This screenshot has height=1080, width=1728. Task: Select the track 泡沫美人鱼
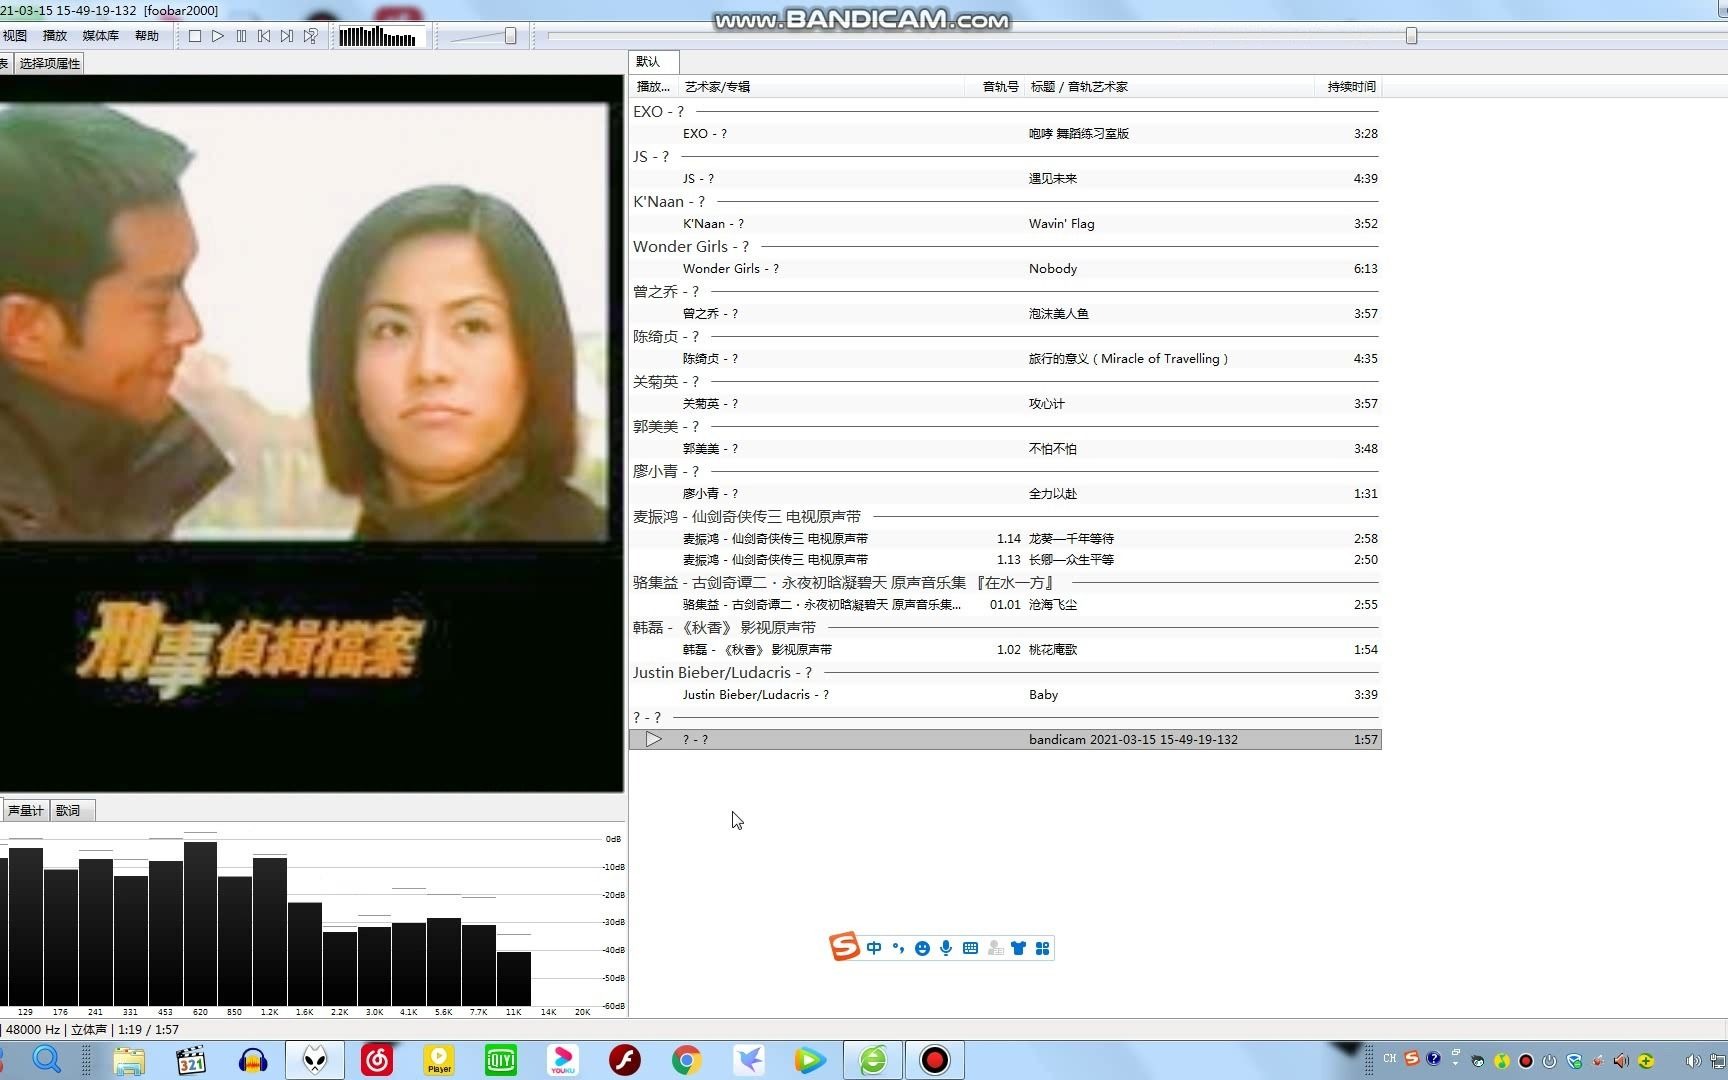tap(1005, 314)
